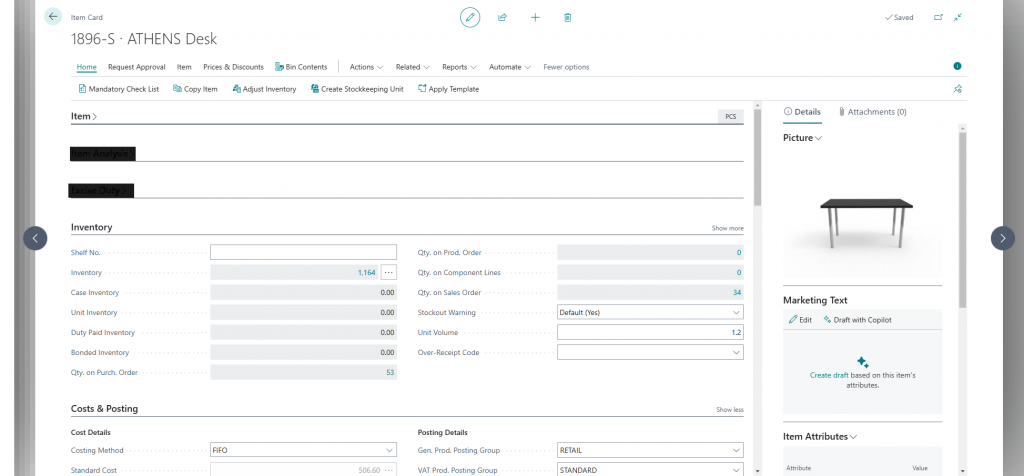
Task: Open card in new window icon
Action: point(937,17)
